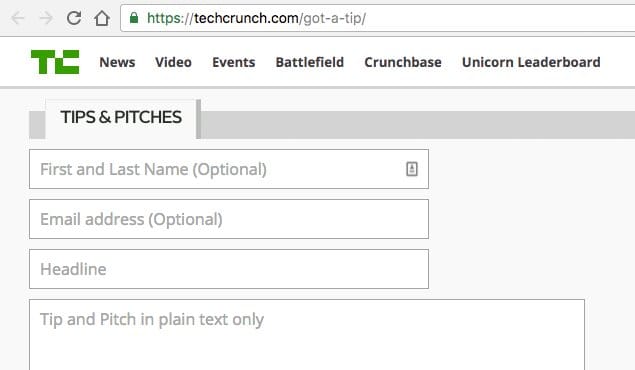Click the browser back arrow
Viewport: 635px width, 370px height.
(x=18, y=18)
